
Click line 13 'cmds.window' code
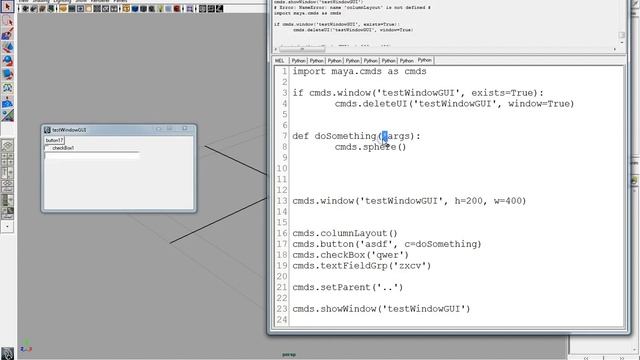tap(409, 201)
